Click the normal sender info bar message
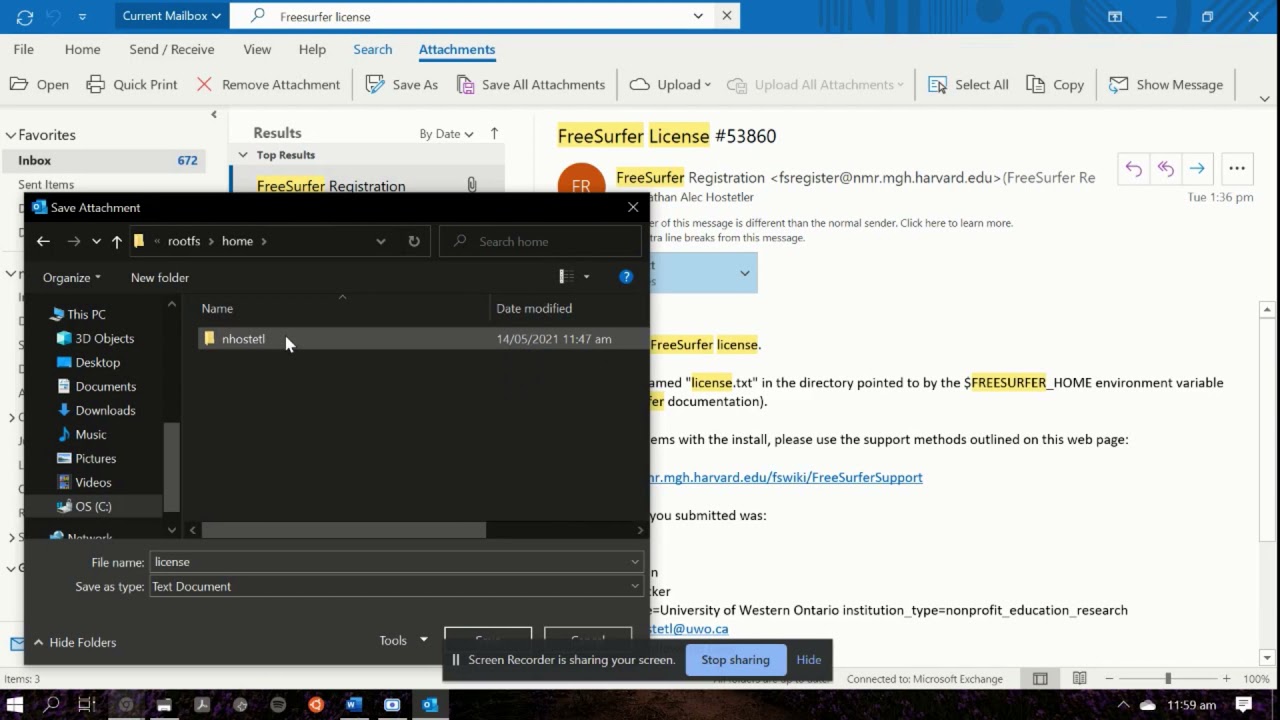Screen dimensions: 1280x720 (x=829, y=223)
